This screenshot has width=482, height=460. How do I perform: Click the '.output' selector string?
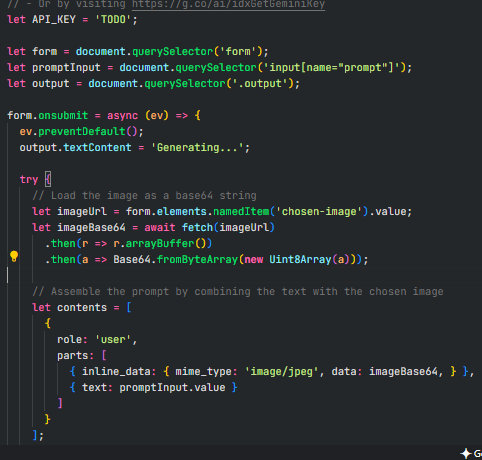(x=263, y=83)
